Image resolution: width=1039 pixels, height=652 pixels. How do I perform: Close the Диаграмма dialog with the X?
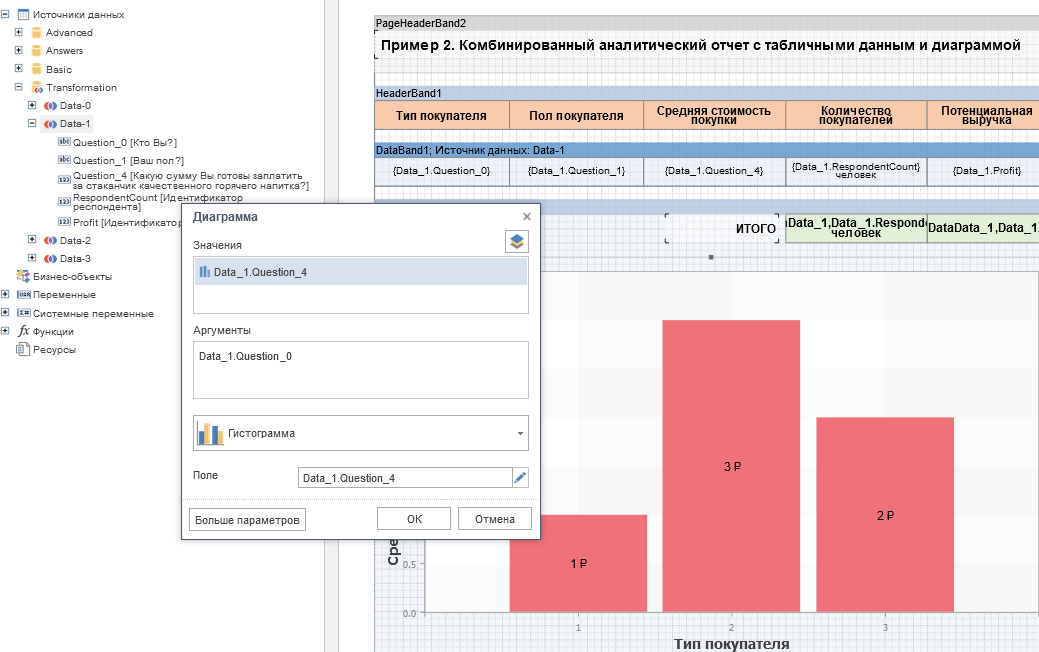tap(527, 216)
